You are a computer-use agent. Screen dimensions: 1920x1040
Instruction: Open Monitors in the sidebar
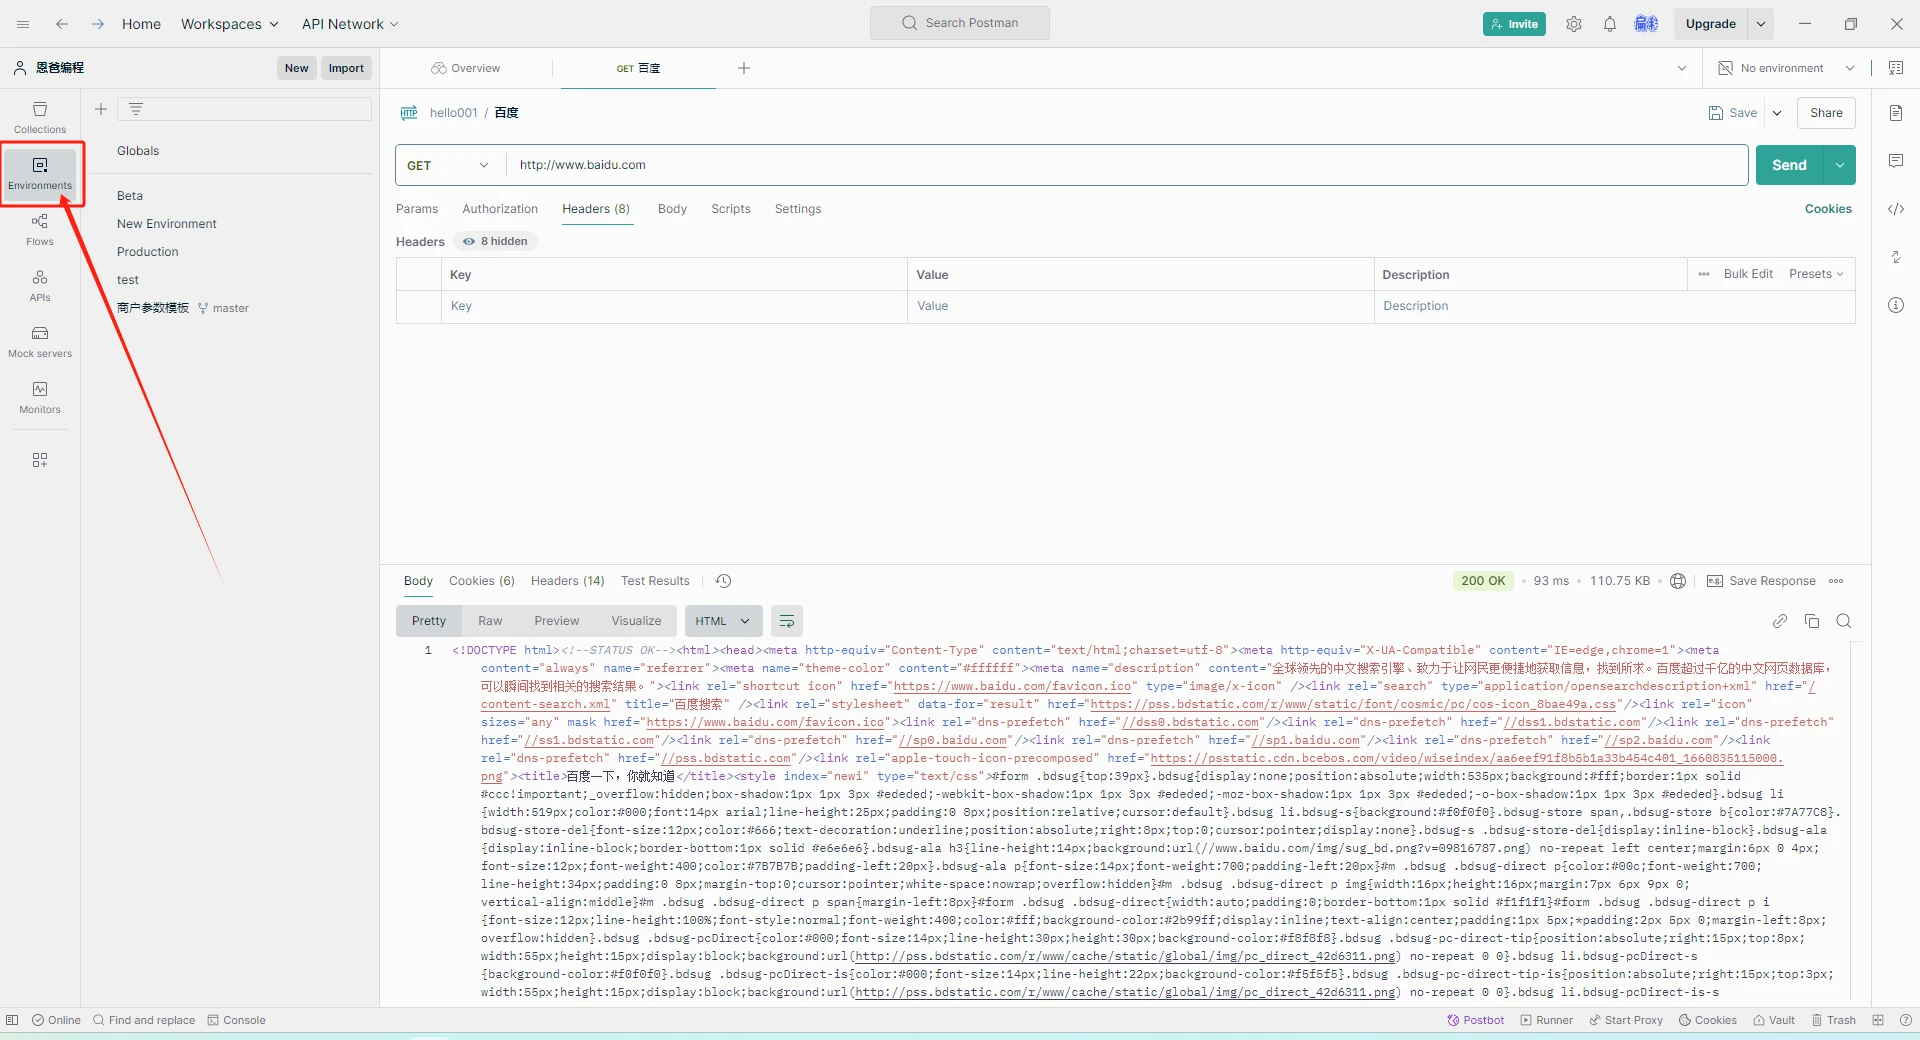(40, 397)
